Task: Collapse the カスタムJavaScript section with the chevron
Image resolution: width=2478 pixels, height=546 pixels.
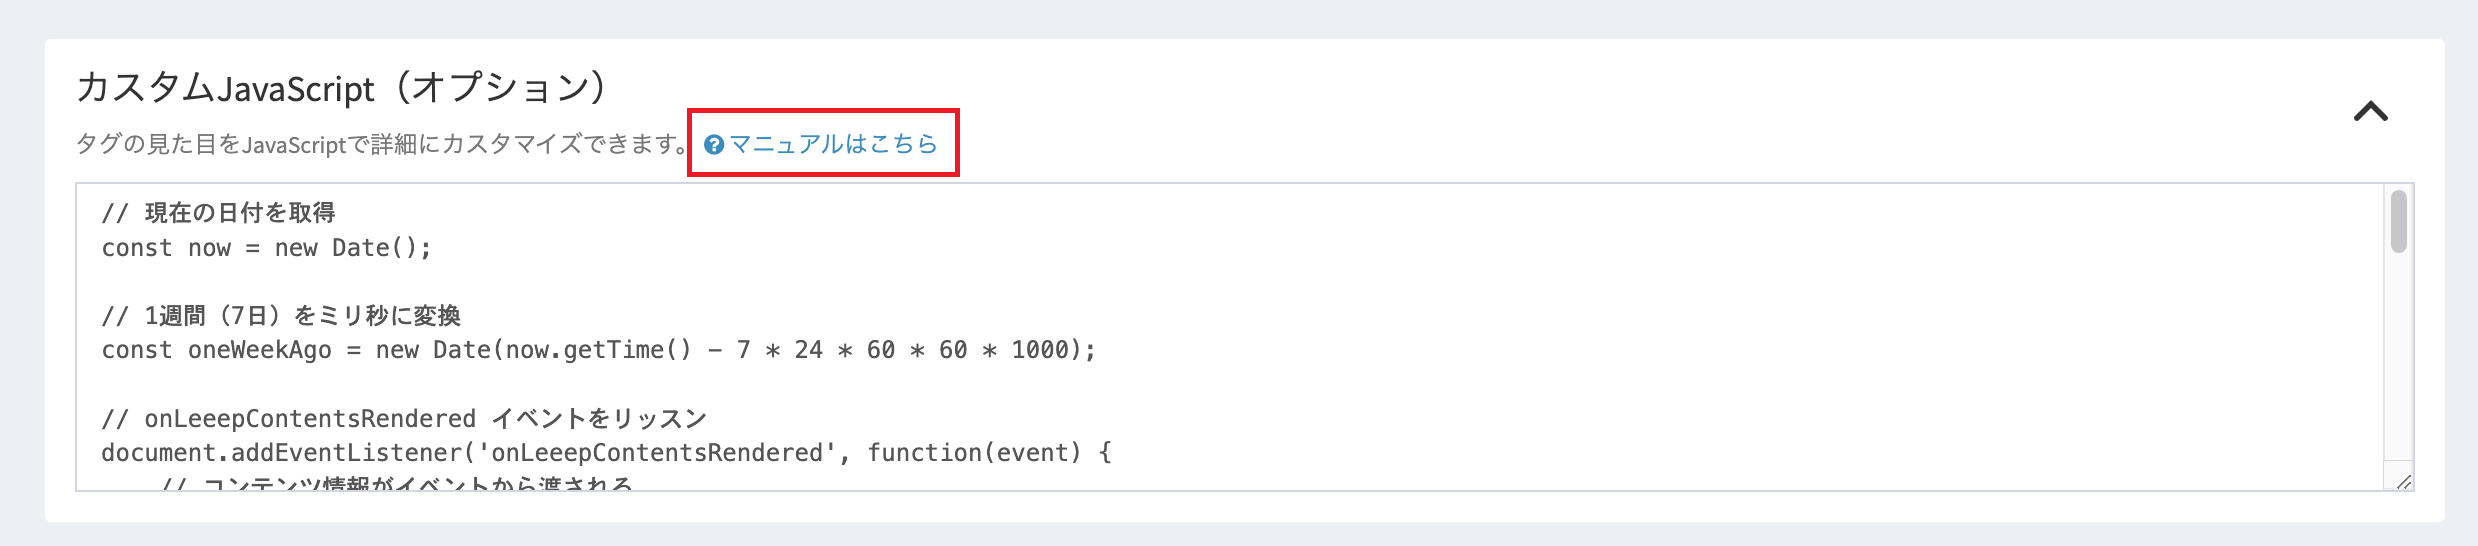Action: (x=2370, y=111)
